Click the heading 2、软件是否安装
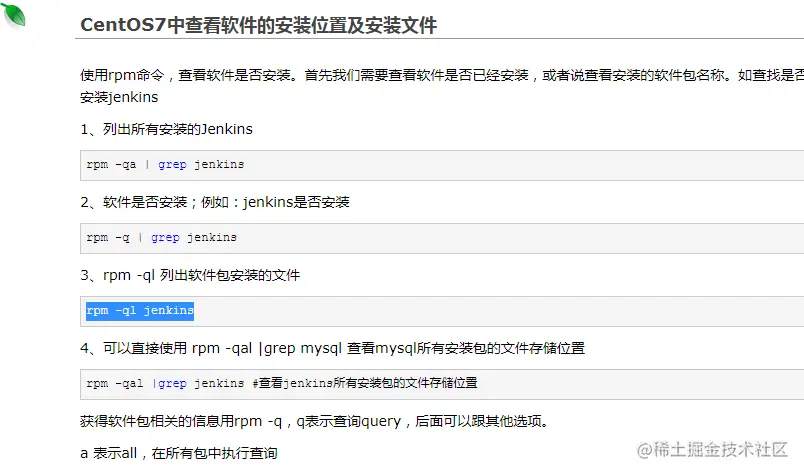804x475 pixels. (215, 202)
